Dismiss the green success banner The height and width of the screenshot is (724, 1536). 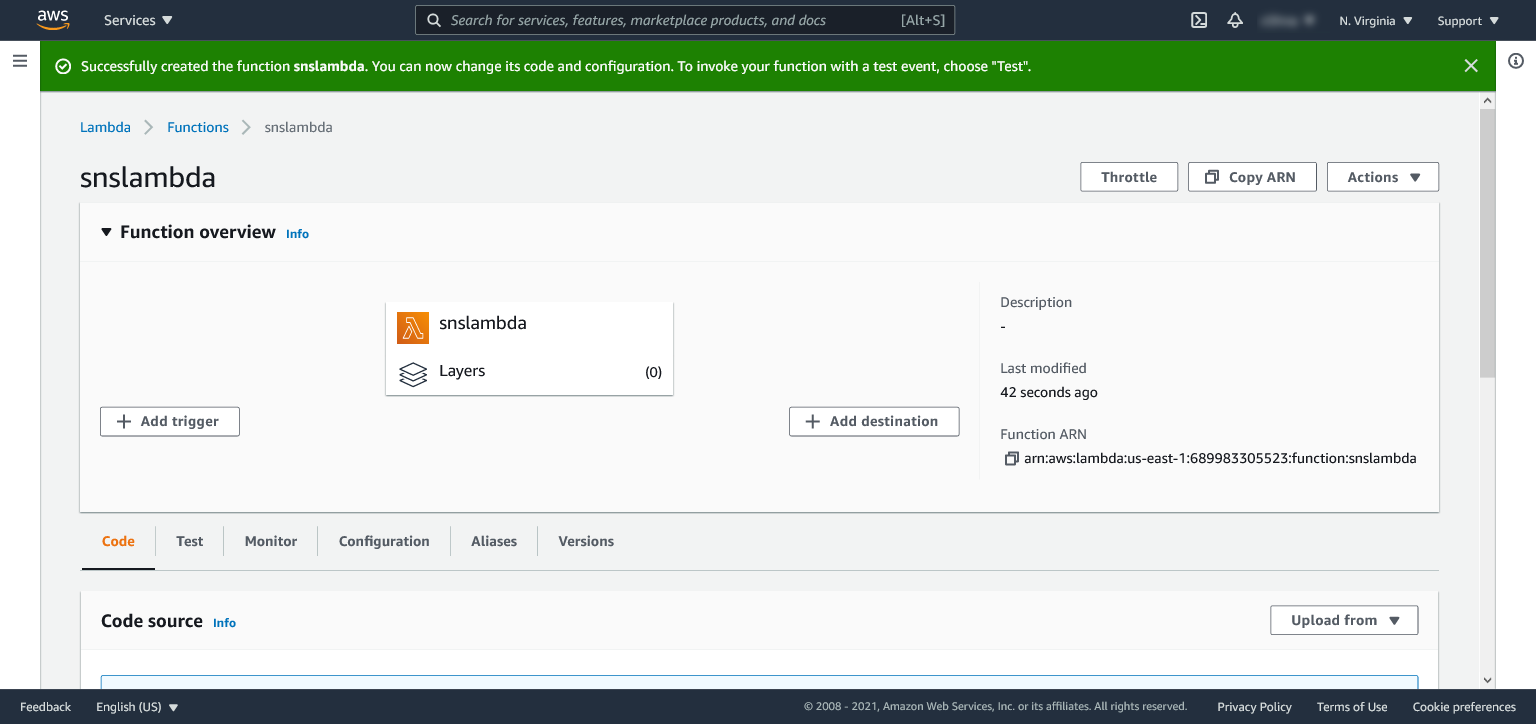1471,66
